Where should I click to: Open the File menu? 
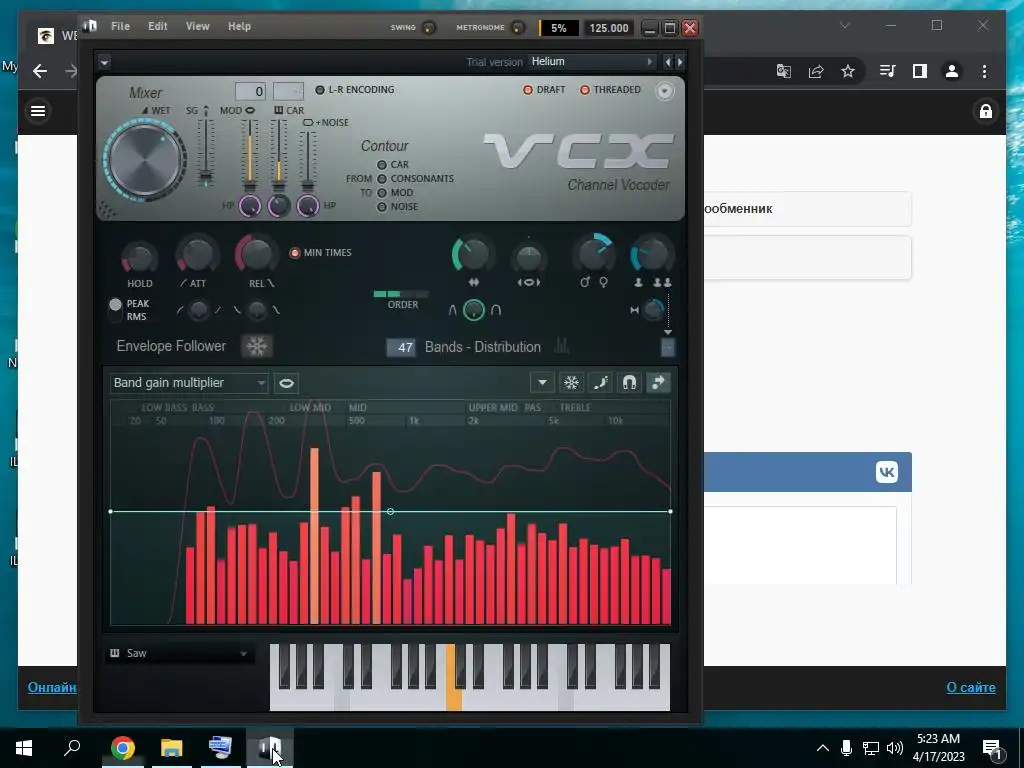(x=120, y=26)
